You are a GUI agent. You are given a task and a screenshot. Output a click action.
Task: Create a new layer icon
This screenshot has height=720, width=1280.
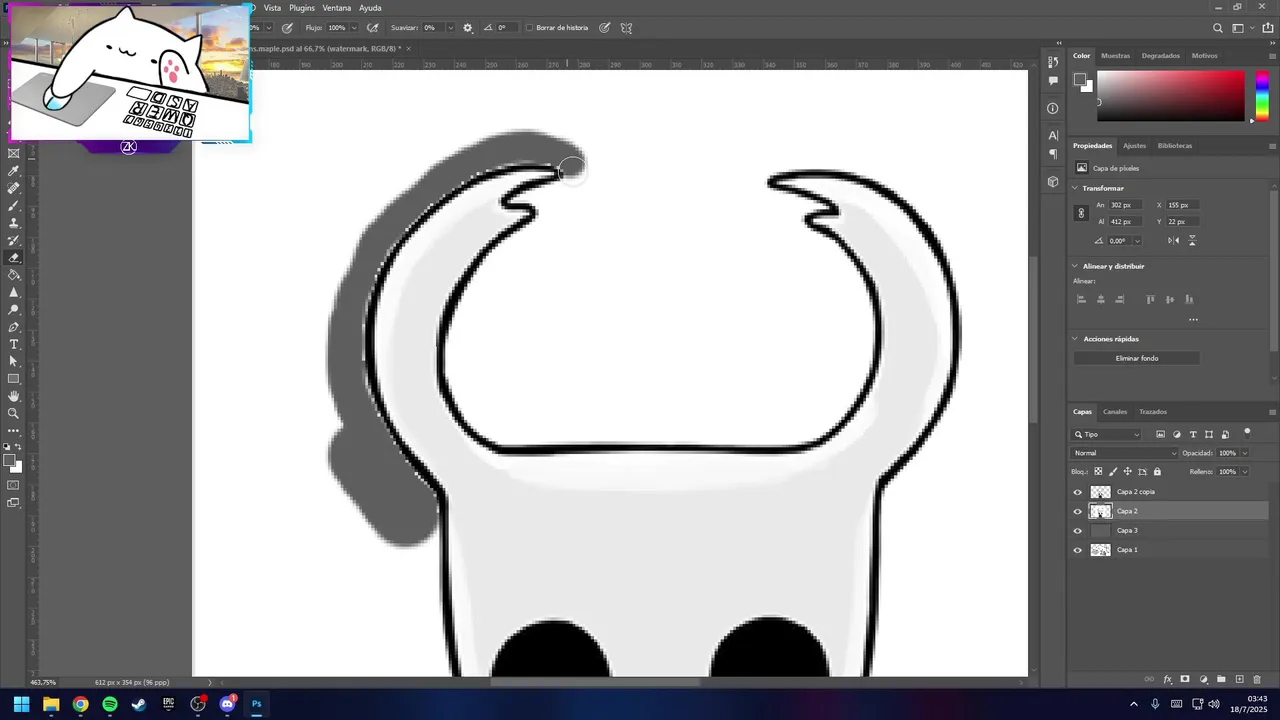(1240, 679)
